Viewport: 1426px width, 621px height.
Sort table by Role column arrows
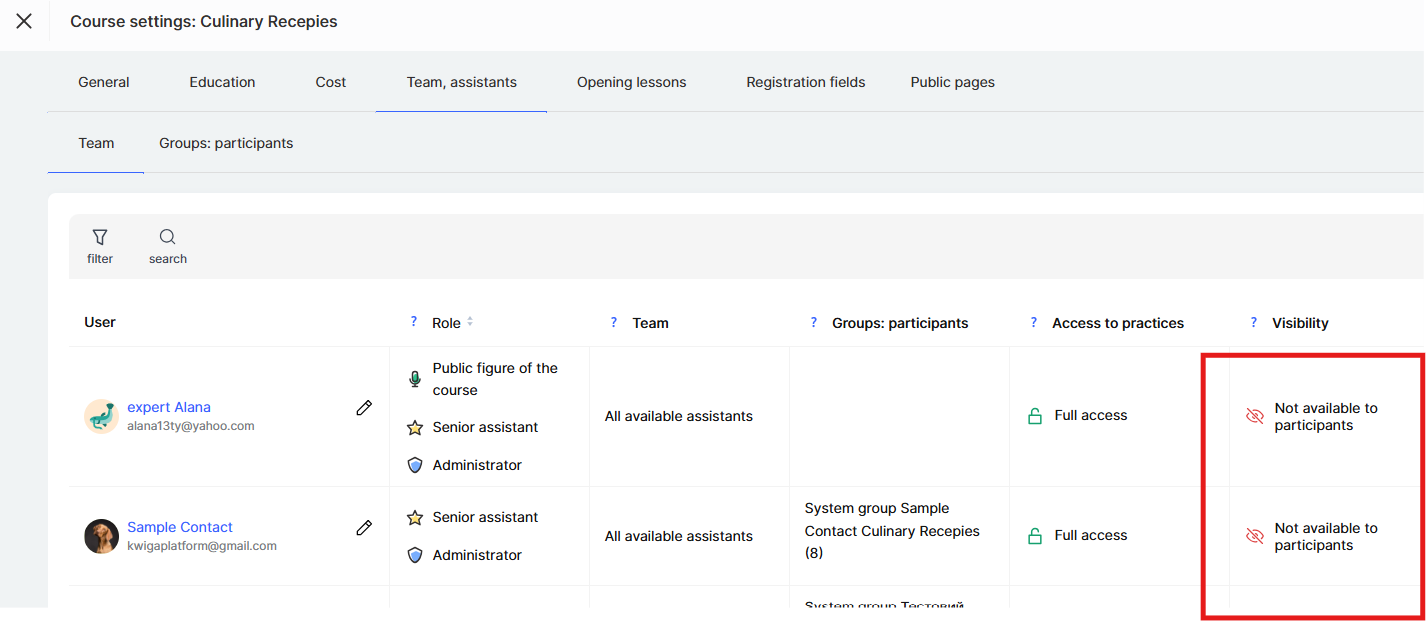tap(470, 322)
